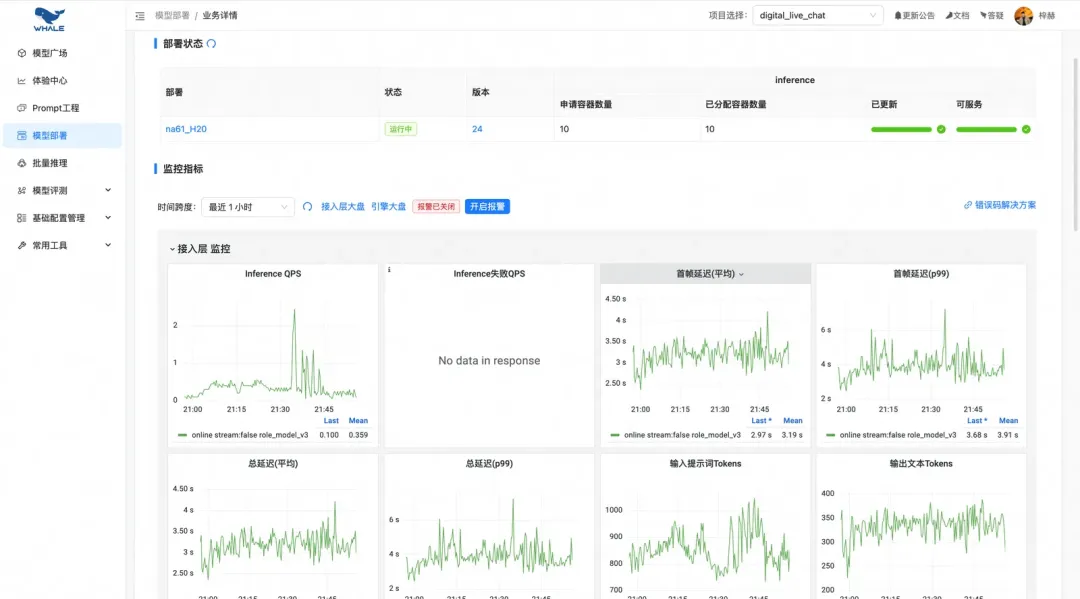
Task: Open the 引擎大盘 link
Action: coord(388,207)
